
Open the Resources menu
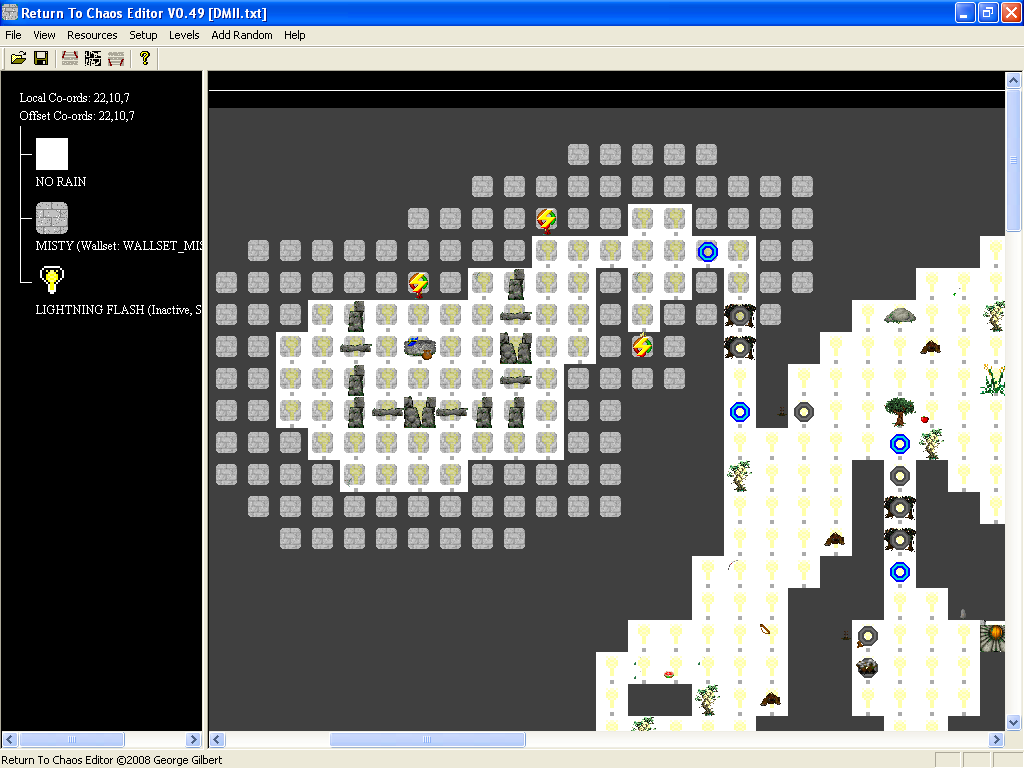coord(92,35)
